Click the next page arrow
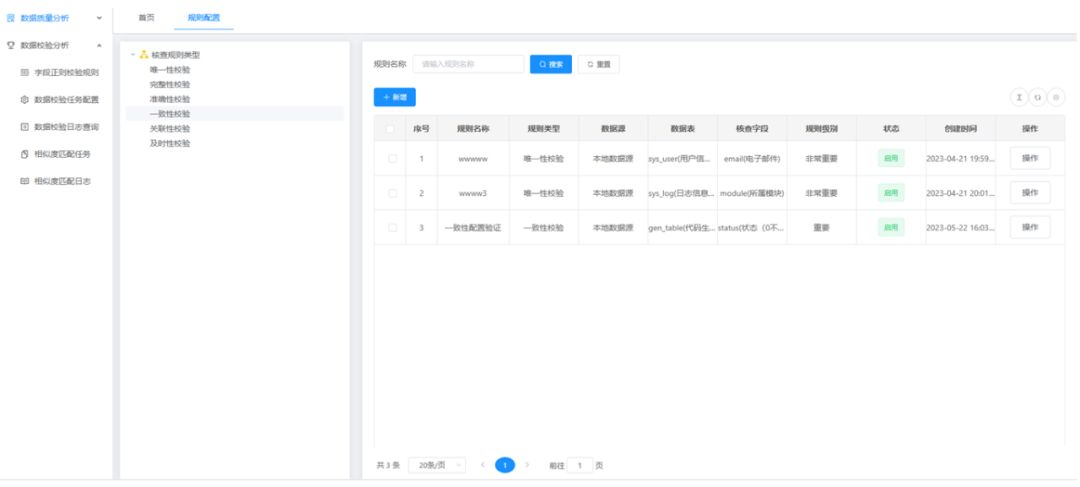The height and width of the screenshot is (487, 1080). pos(527,465)
